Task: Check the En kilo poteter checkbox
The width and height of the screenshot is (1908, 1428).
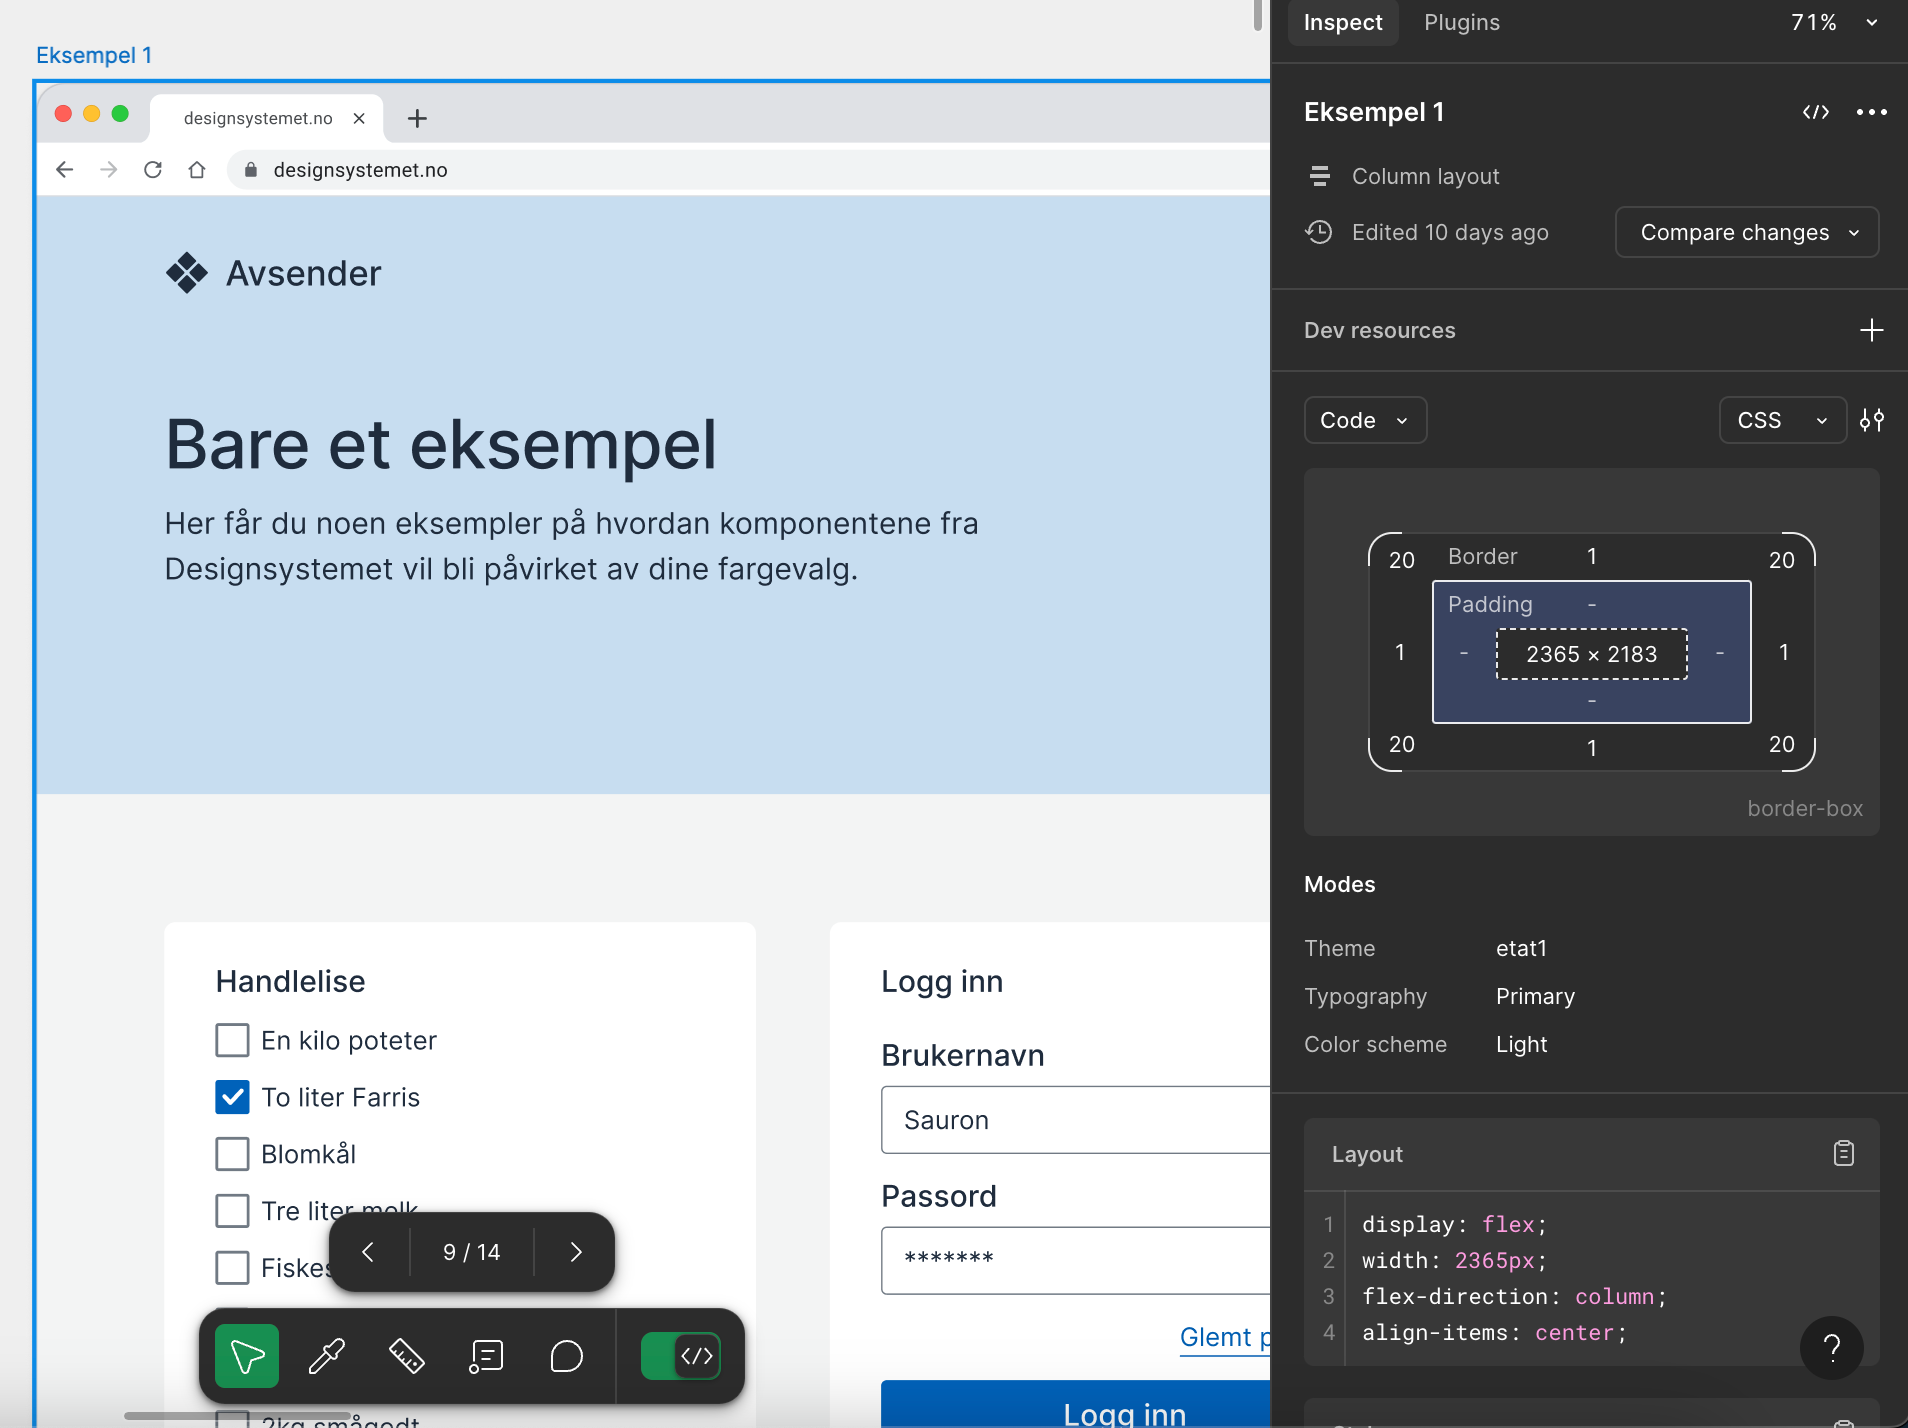Action: (x=233, y=1040)
